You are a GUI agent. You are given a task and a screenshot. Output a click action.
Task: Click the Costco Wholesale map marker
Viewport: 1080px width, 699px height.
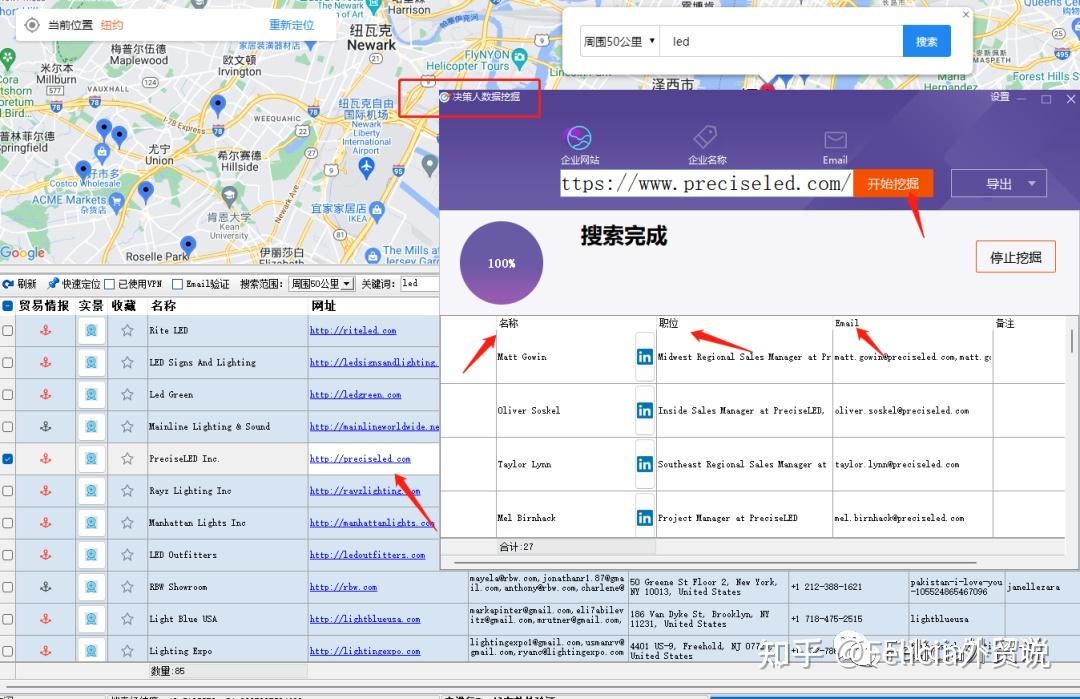(x=103, y=152)
